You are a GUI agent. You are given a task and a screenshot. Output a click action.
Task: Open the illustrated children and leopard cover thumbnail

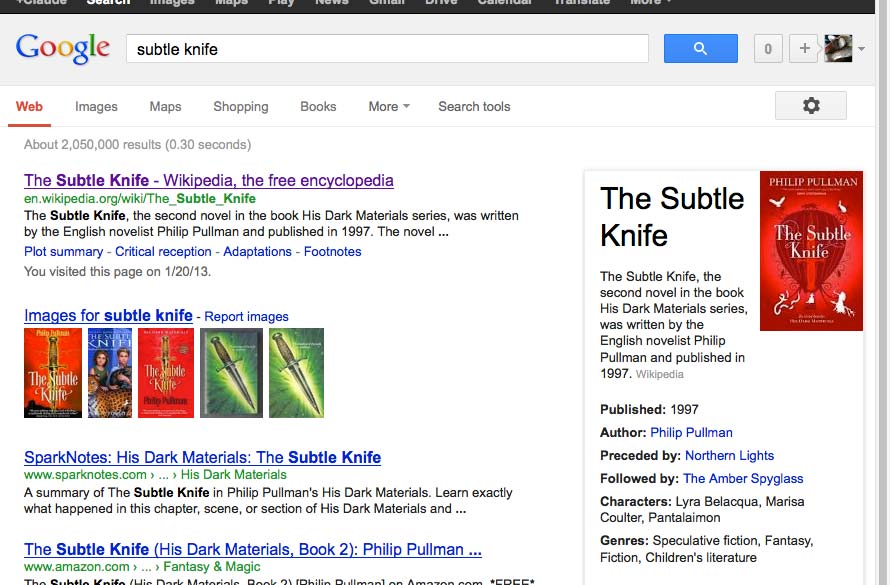[x=110, y=373]
